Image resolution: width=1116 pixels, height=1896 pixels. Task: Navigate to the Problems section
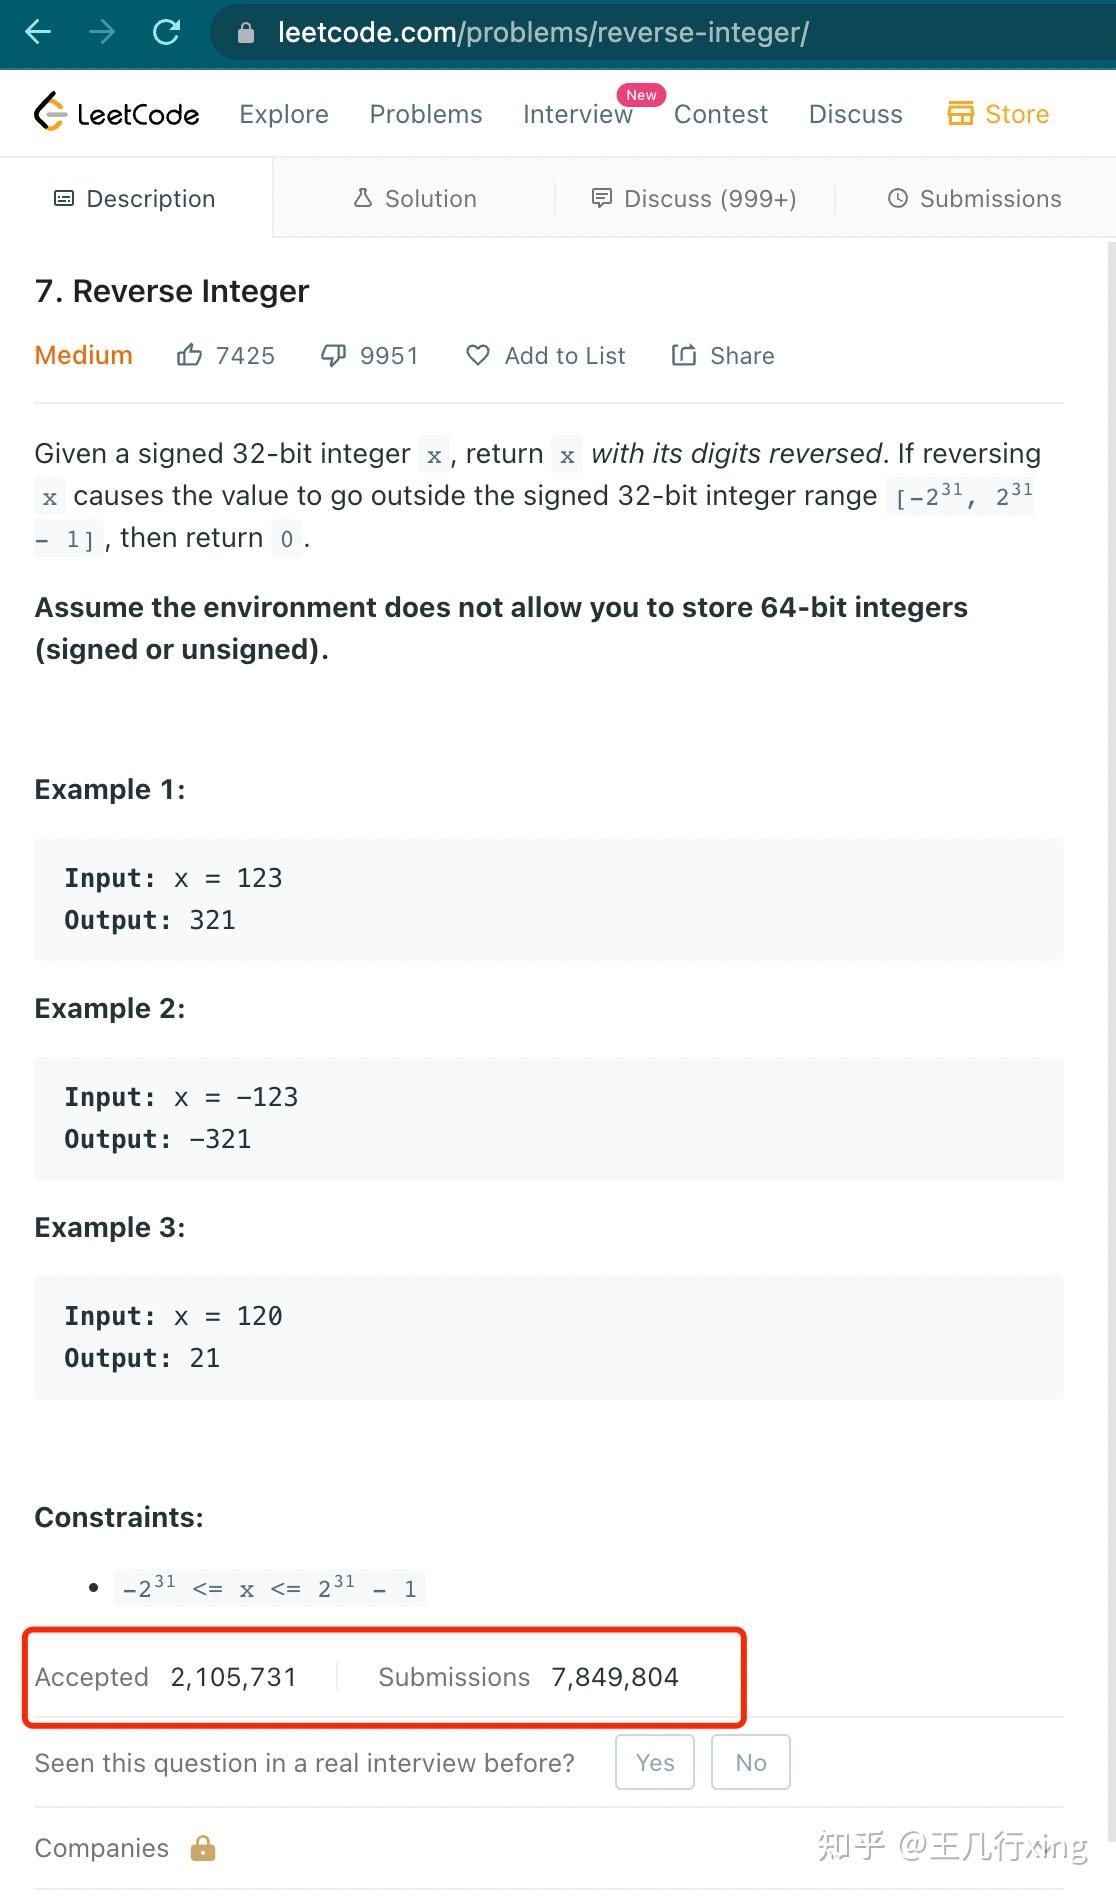[x=425, y=114]
